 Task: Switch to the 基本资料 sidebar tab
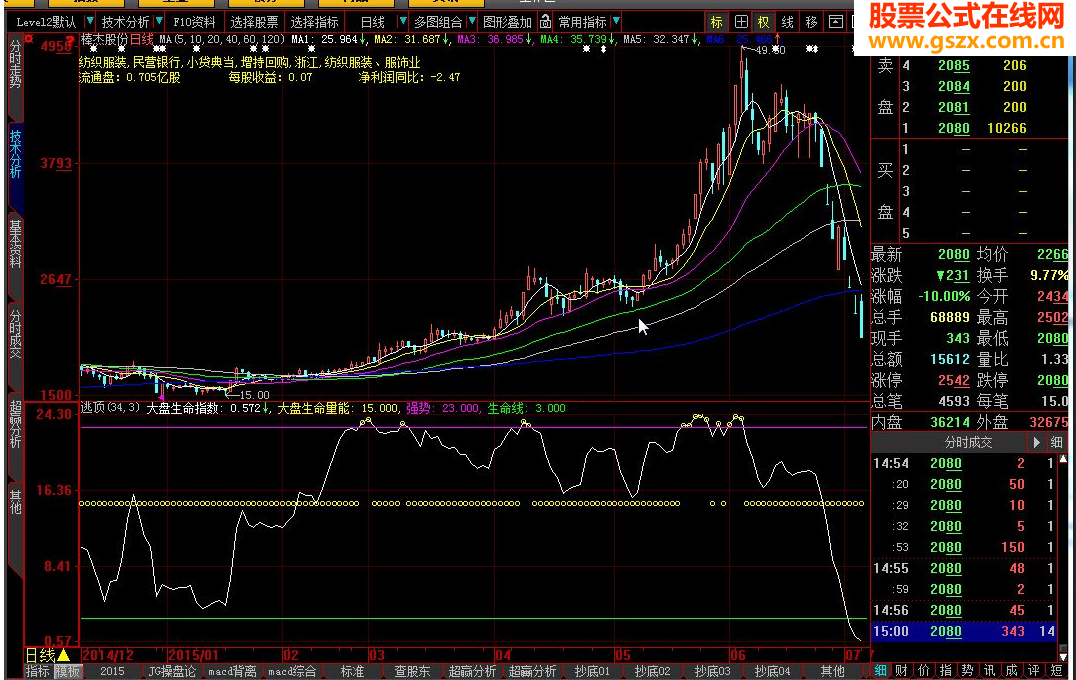(x=14, y=244)
